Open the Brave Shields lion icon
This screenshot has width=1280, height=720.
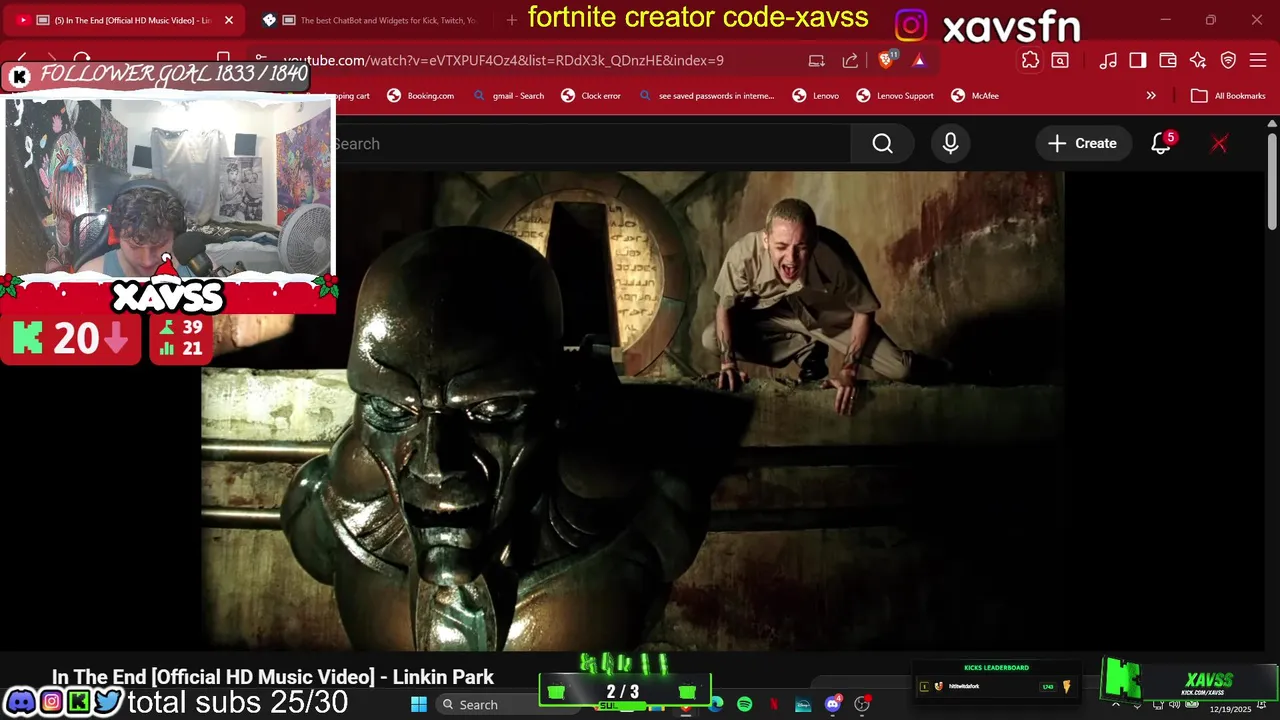click(x=886, y=60)
